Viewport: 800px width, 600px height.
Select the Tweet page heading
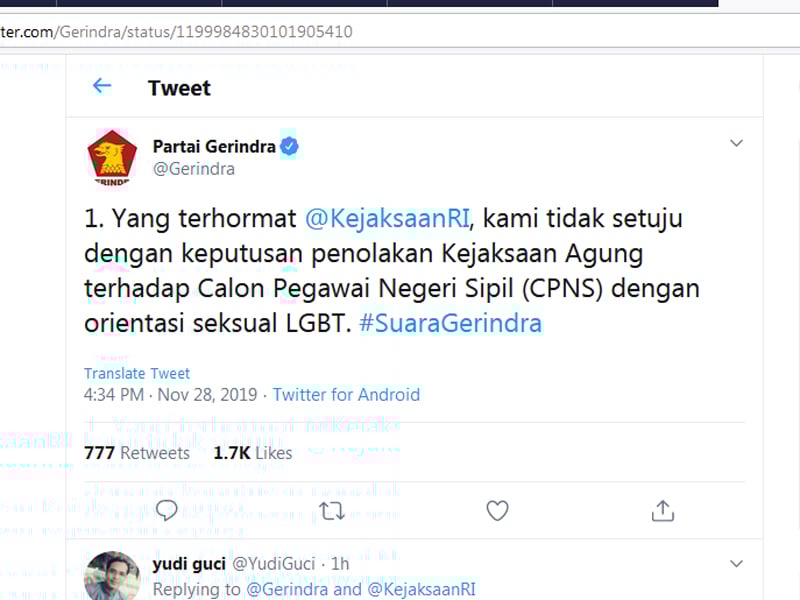click(179, 88)
